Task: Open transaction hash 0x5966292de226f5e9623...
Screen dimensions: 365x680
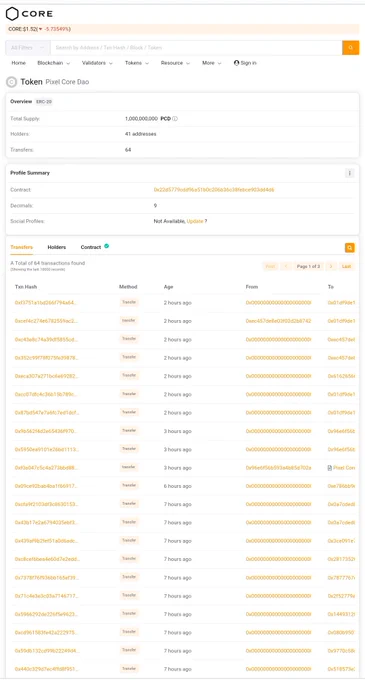Action: click(x=46, y=614)
